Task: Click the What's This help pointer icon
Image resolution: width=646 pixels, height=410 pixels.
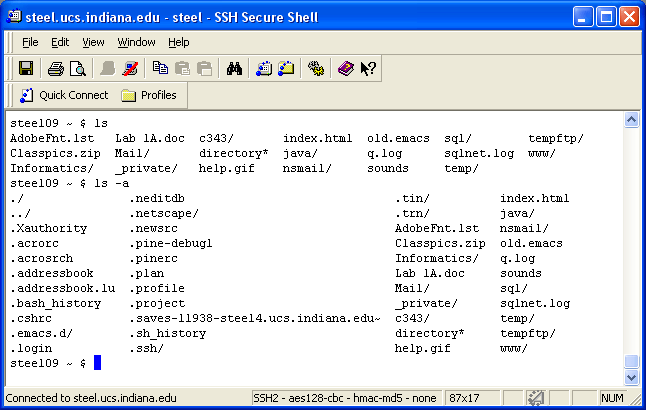Action: pos(368,68)
